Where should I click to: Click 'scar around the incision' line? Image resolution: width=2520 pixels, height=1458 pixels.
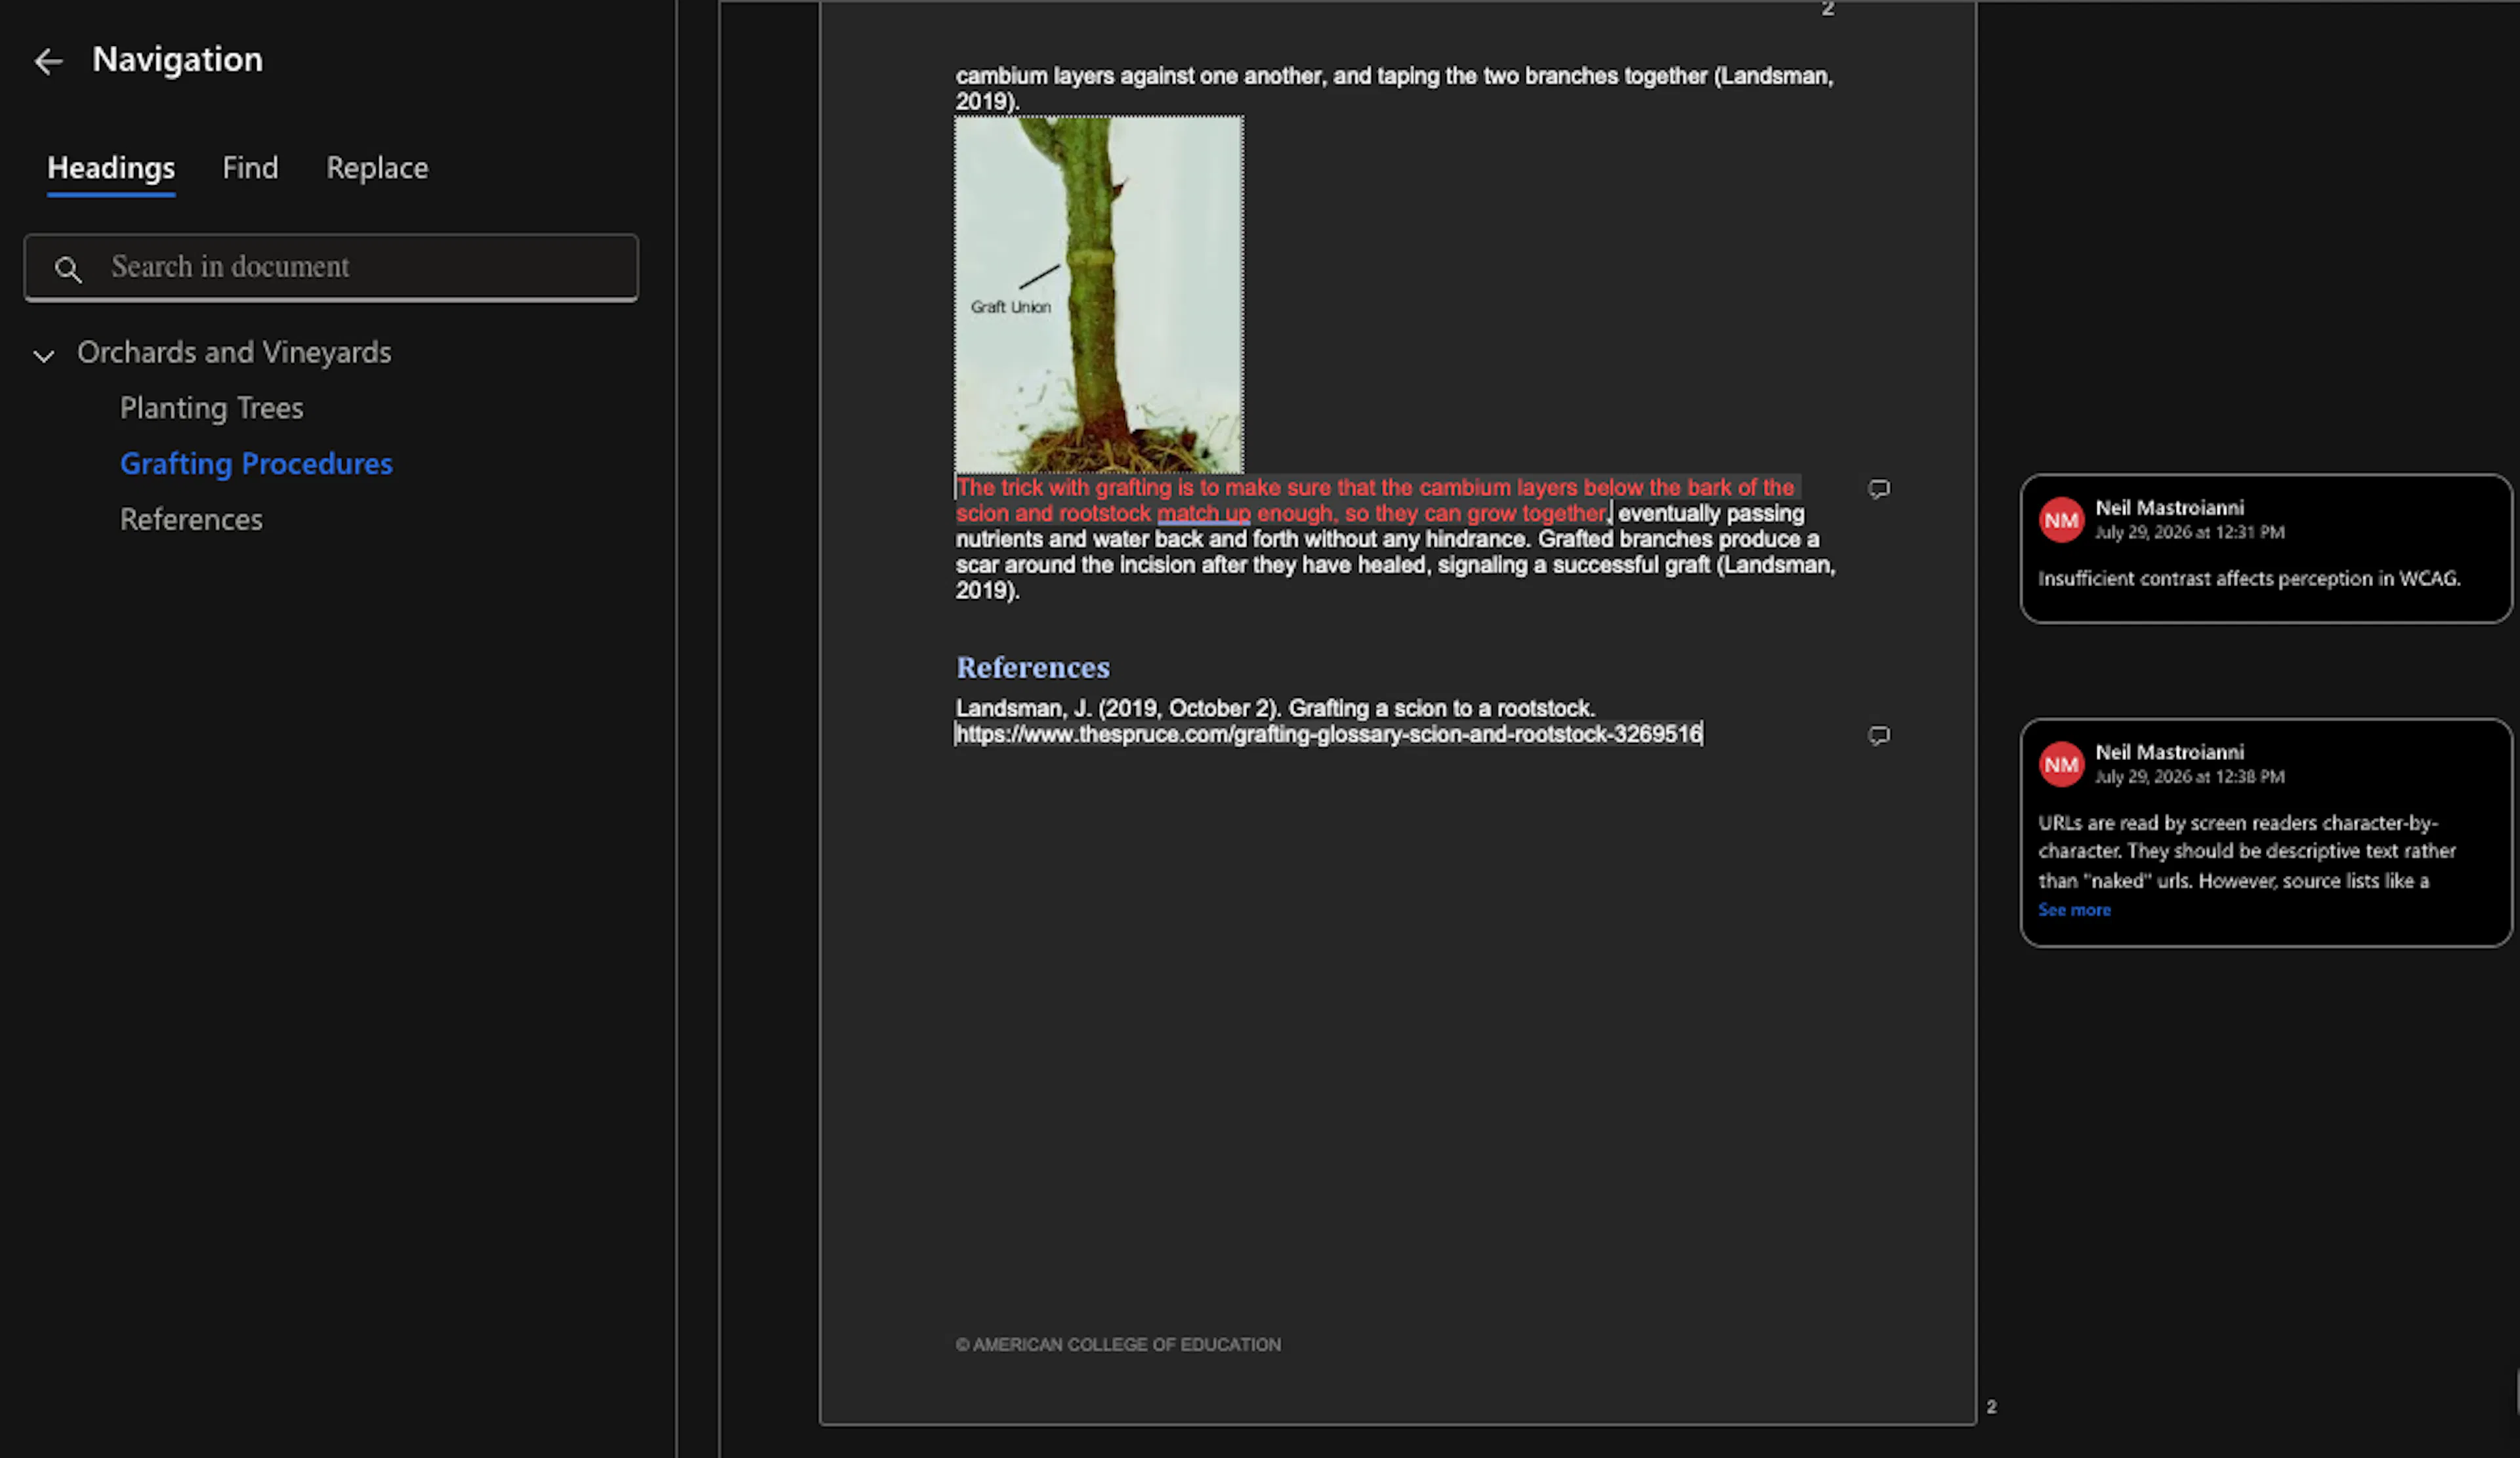coord(1395,566)
